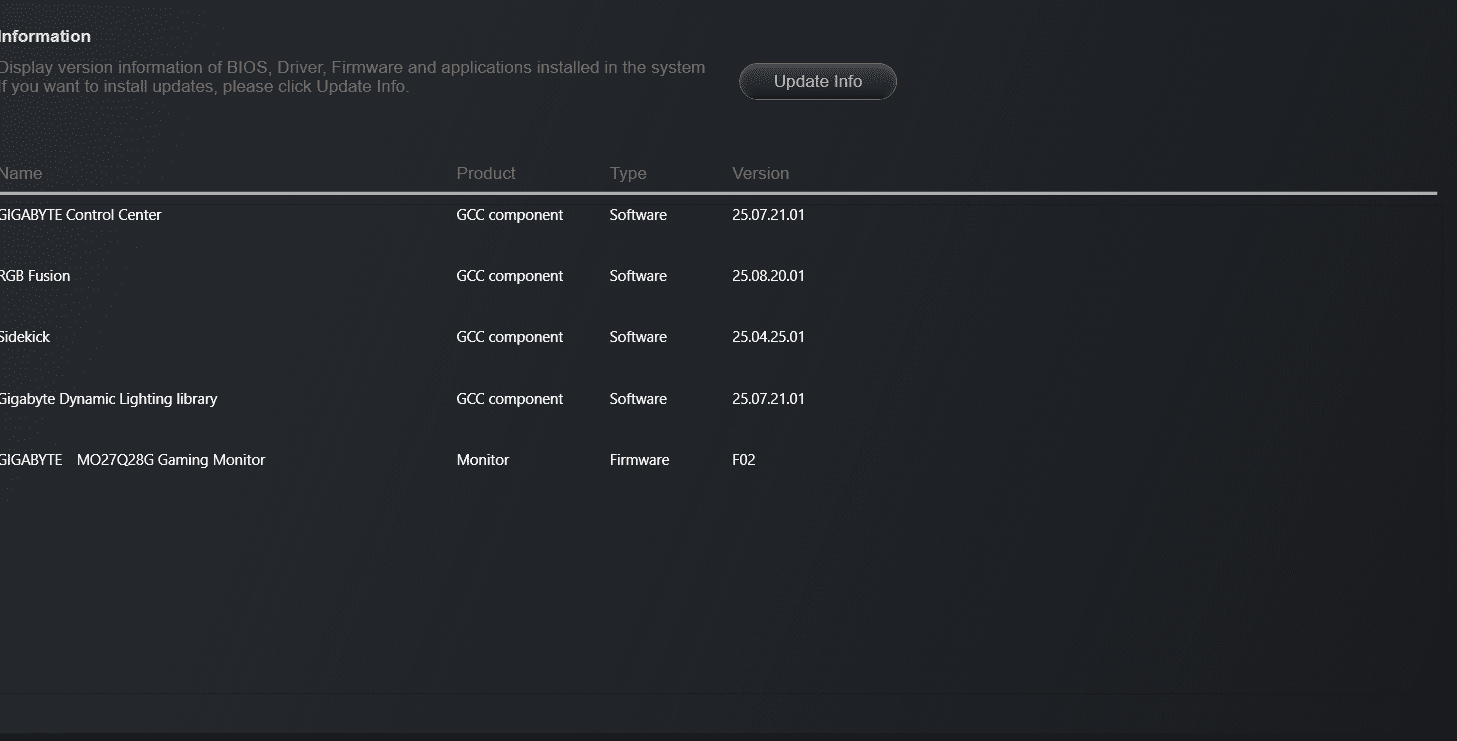This screenshot has width=1457, height=741.
Task: Click the F02 firmware version
Action: pos(744,460)
